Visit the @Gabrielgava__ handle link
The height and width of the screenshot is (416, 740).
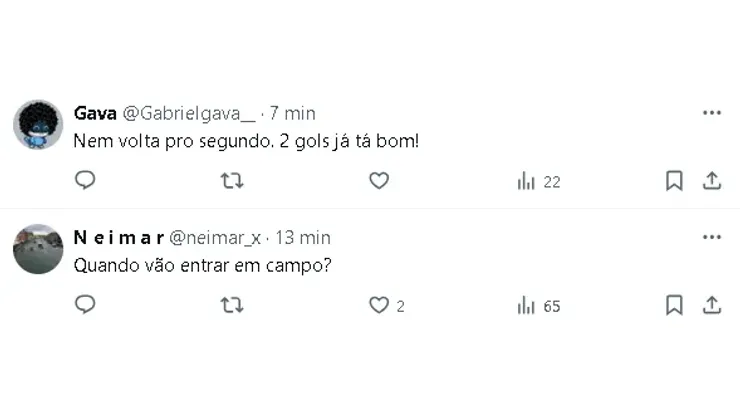tap(189, 114)
